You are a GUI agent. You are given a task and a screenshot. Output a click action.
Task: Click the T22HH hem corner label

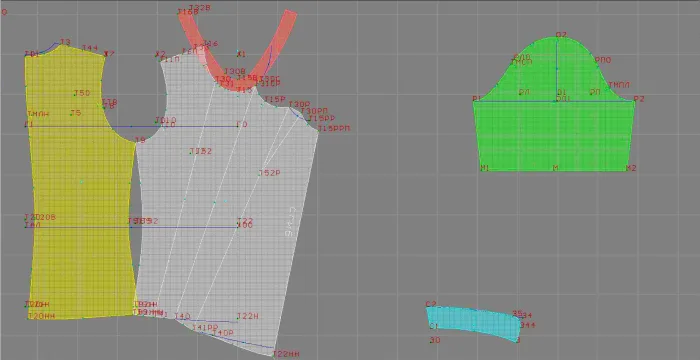[286, 354]
